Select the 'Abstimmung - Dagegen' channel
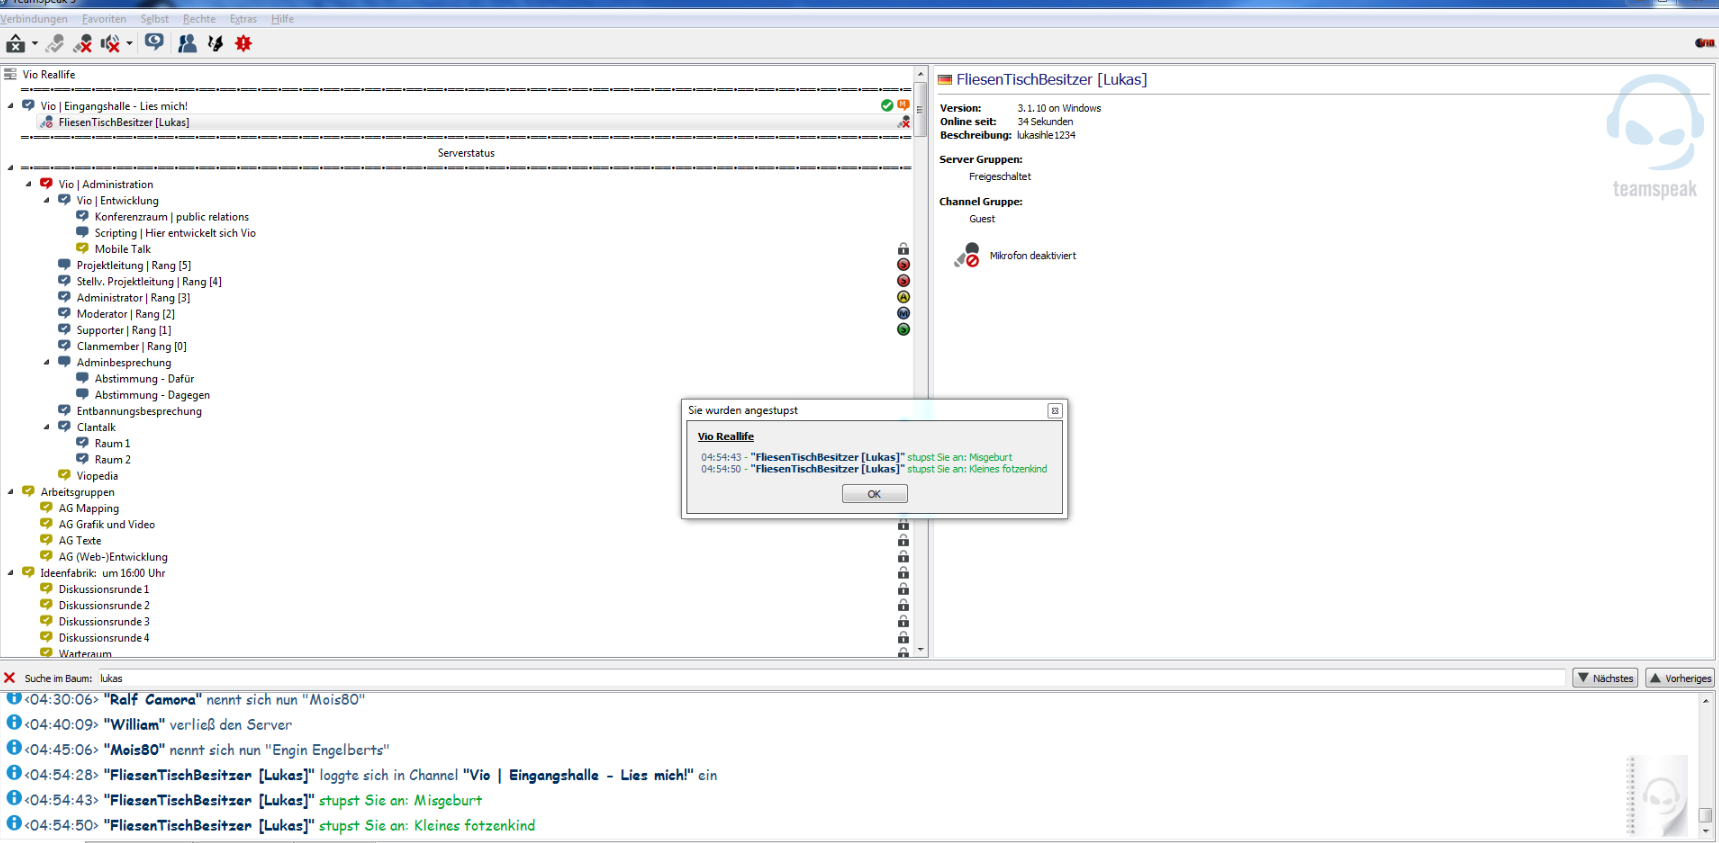This screenshot has height=843, width=1719. pyautogui.click(x=152, y=395)
